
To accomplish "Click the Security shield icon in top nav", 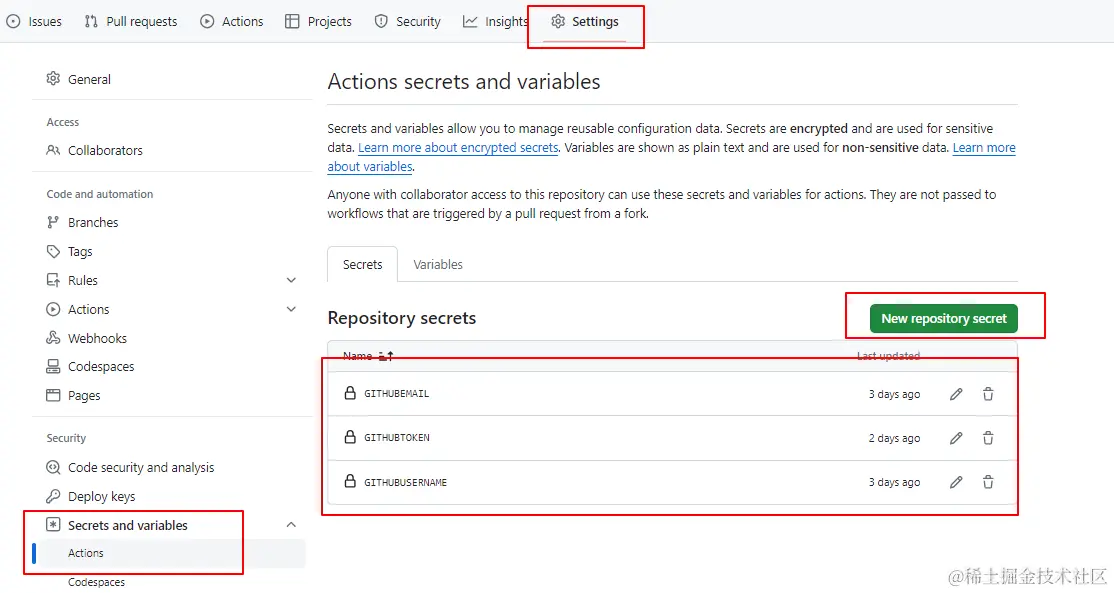I will click(382, 21).
